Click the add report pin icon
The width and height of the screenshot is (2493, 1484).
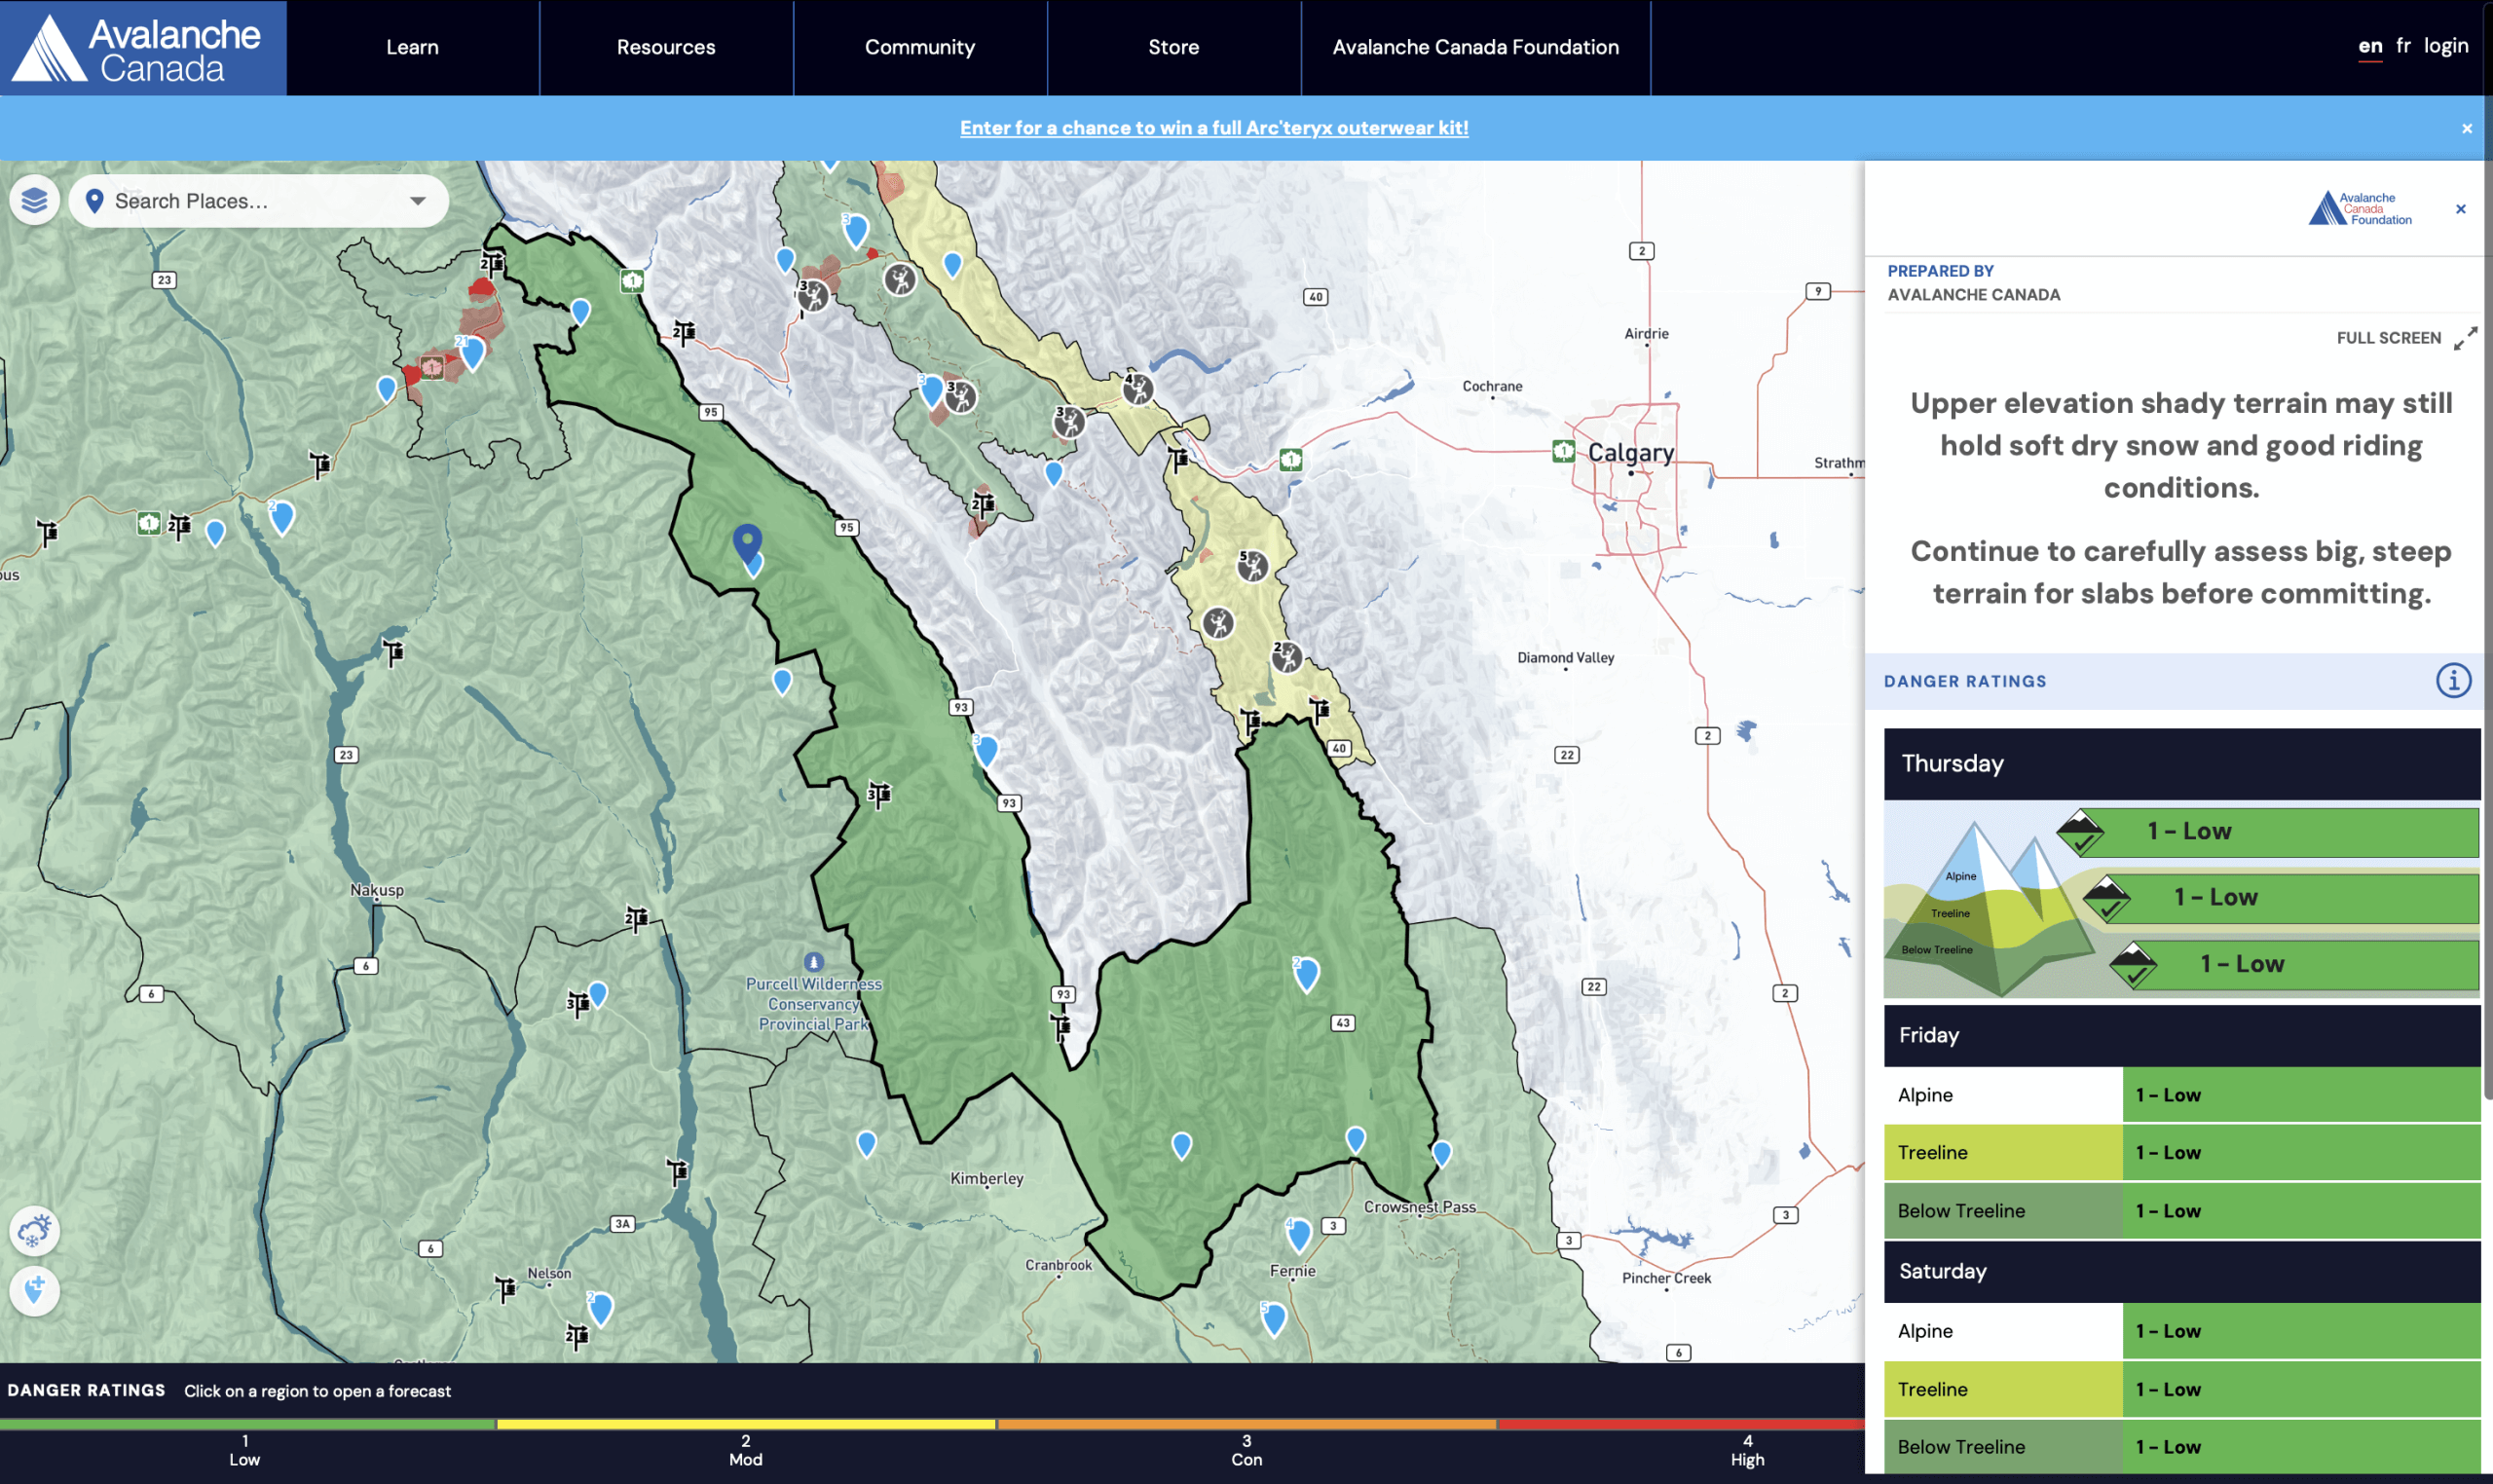(x=34, y=1290)
